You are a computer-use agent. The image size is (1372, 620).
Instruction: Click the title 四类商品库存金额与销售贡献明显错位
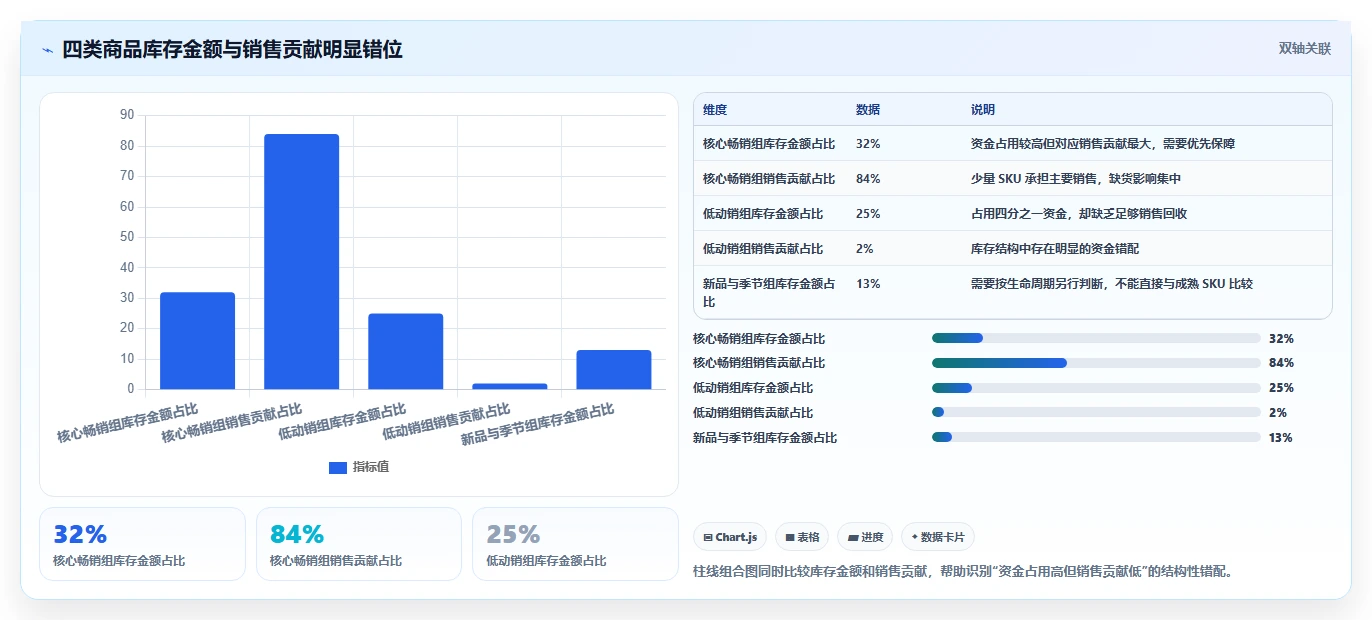click(x=232, y=50)
